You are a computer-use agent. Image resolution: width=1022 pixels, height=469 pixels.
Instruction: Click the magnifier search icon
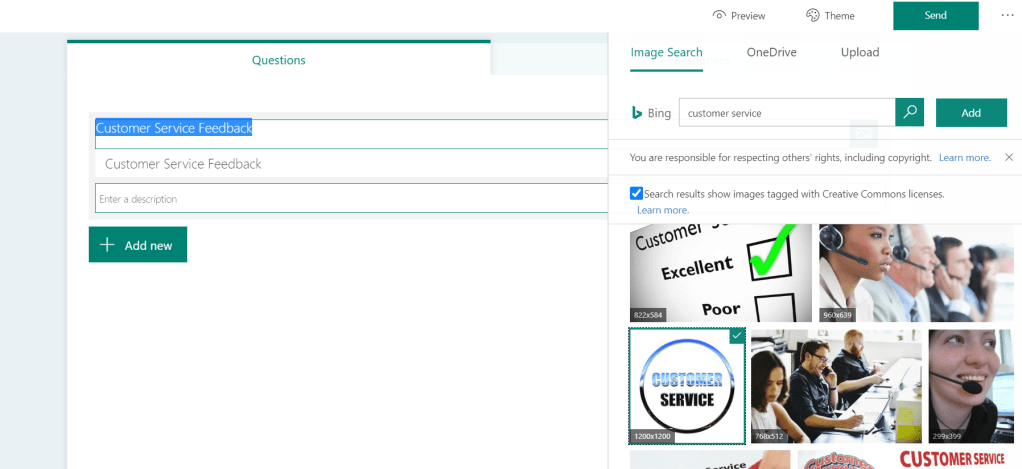(909, 113)
